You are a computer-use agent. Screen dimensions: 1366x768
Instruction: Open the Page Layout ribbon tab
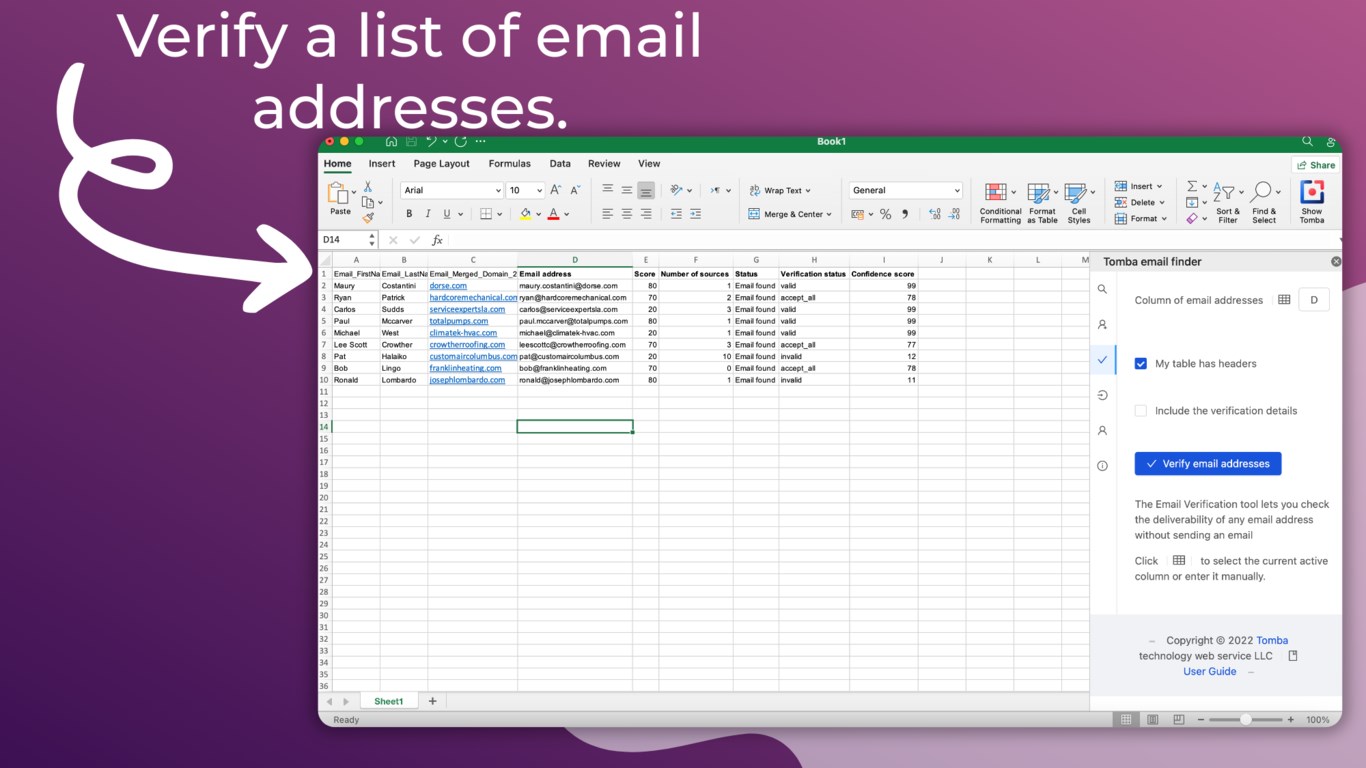(441, 164)
